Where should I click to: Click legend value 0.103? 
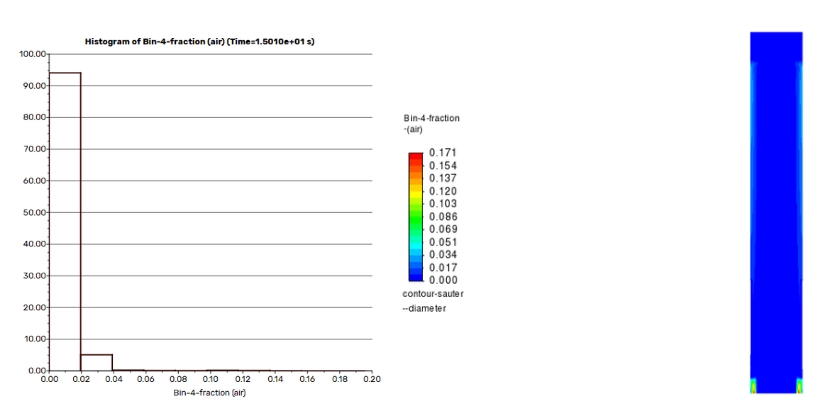pyautogui.click(x=443, y=204)
